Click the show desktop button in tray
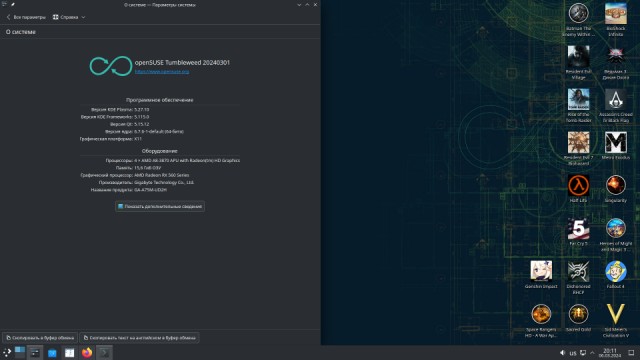Viewport: 640px width, 360px height. (x=631, y=353)
